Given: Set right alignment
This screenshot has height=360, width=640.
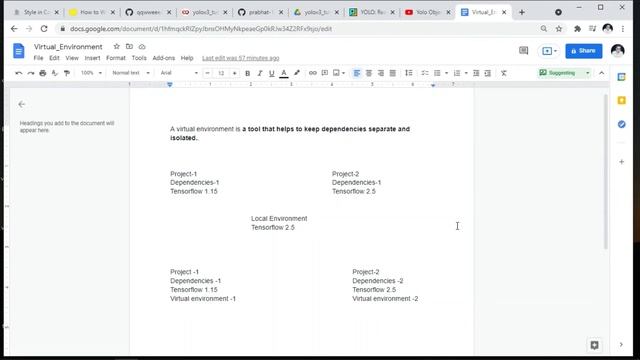Looking at the screenshot, I should (x=380, y=73).
